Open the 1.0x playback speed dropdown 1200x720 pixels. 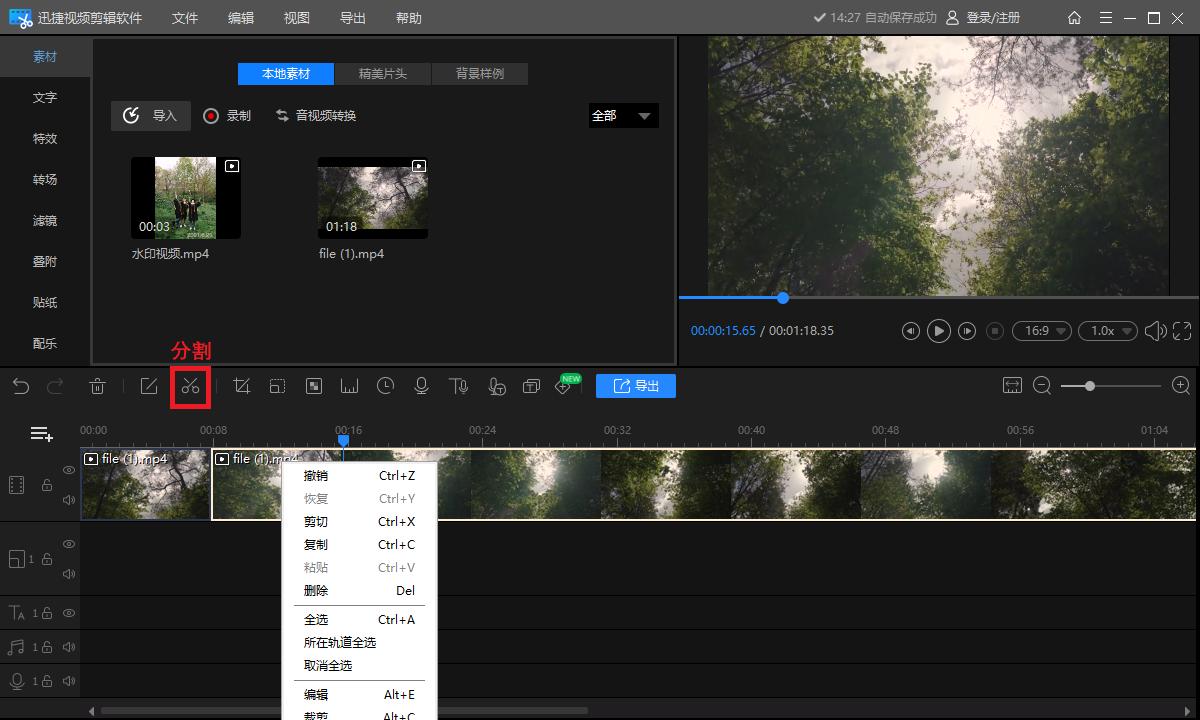click(1111, 331)
